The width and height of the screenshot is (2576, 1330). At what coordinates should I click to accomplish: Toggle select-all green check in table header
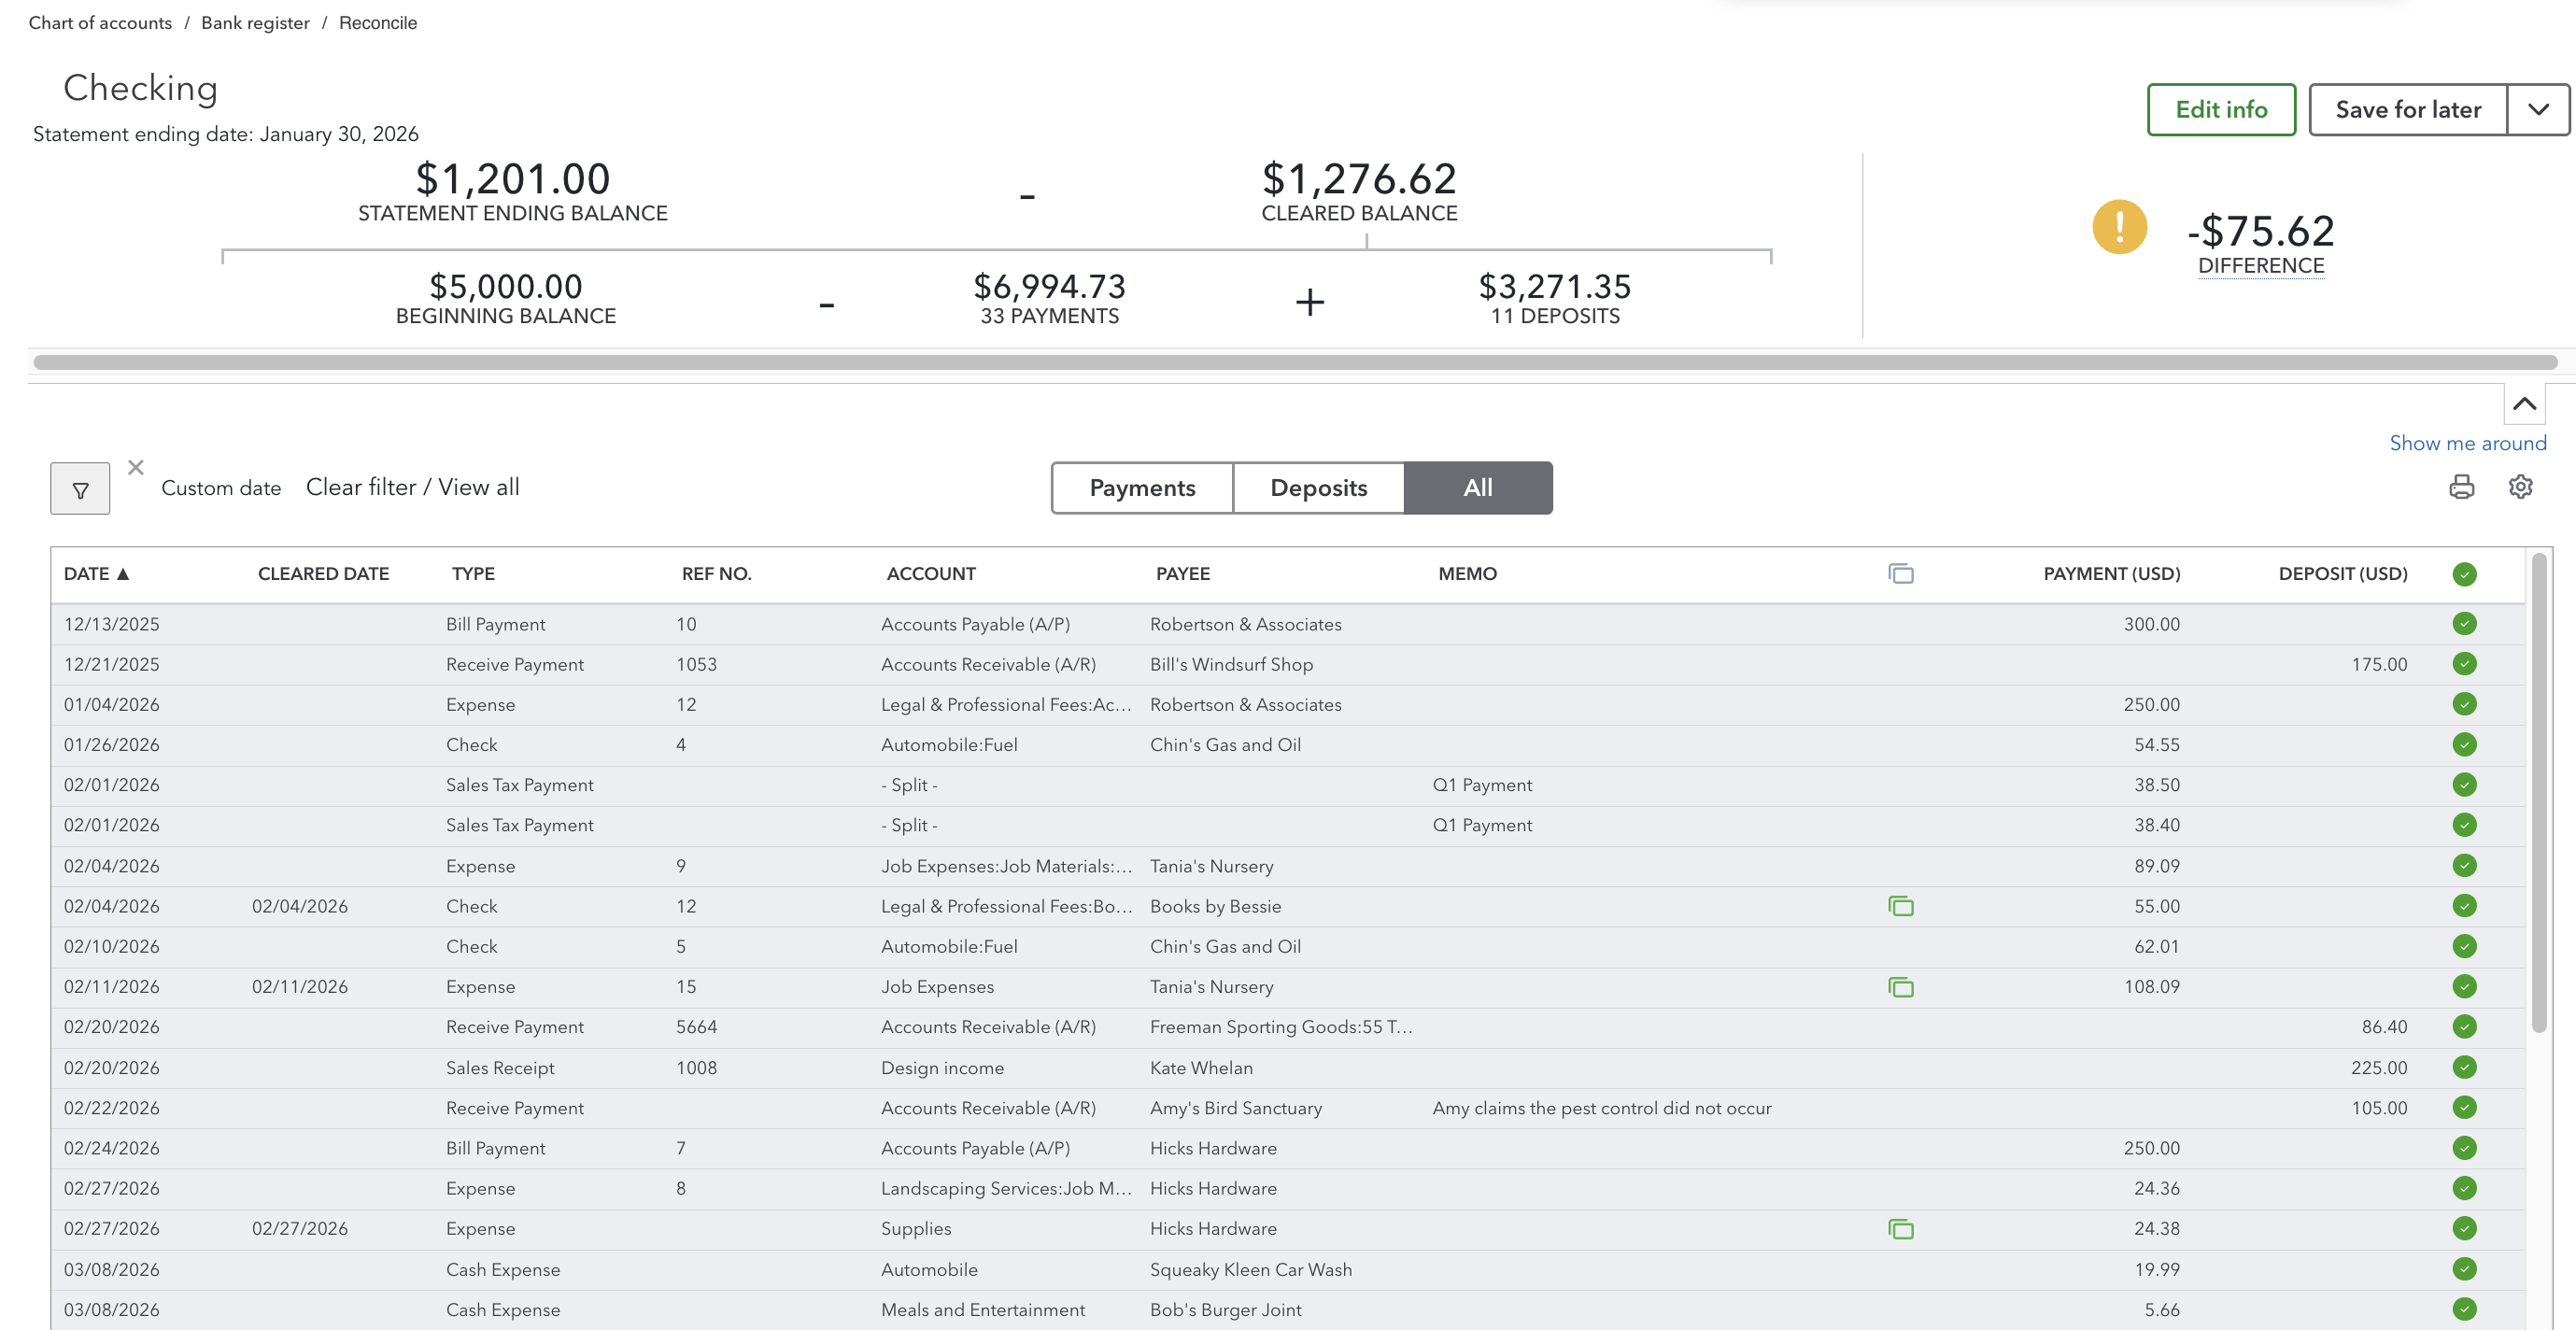[2464, 574]
